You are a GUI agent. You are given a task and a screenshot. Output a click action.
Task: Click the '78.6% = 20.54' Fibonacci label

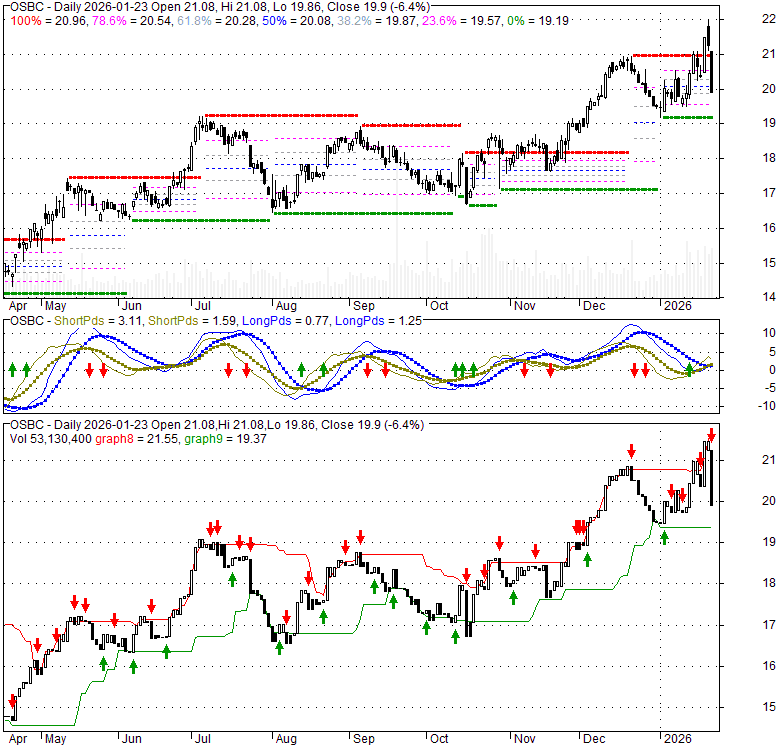[130, 21]
